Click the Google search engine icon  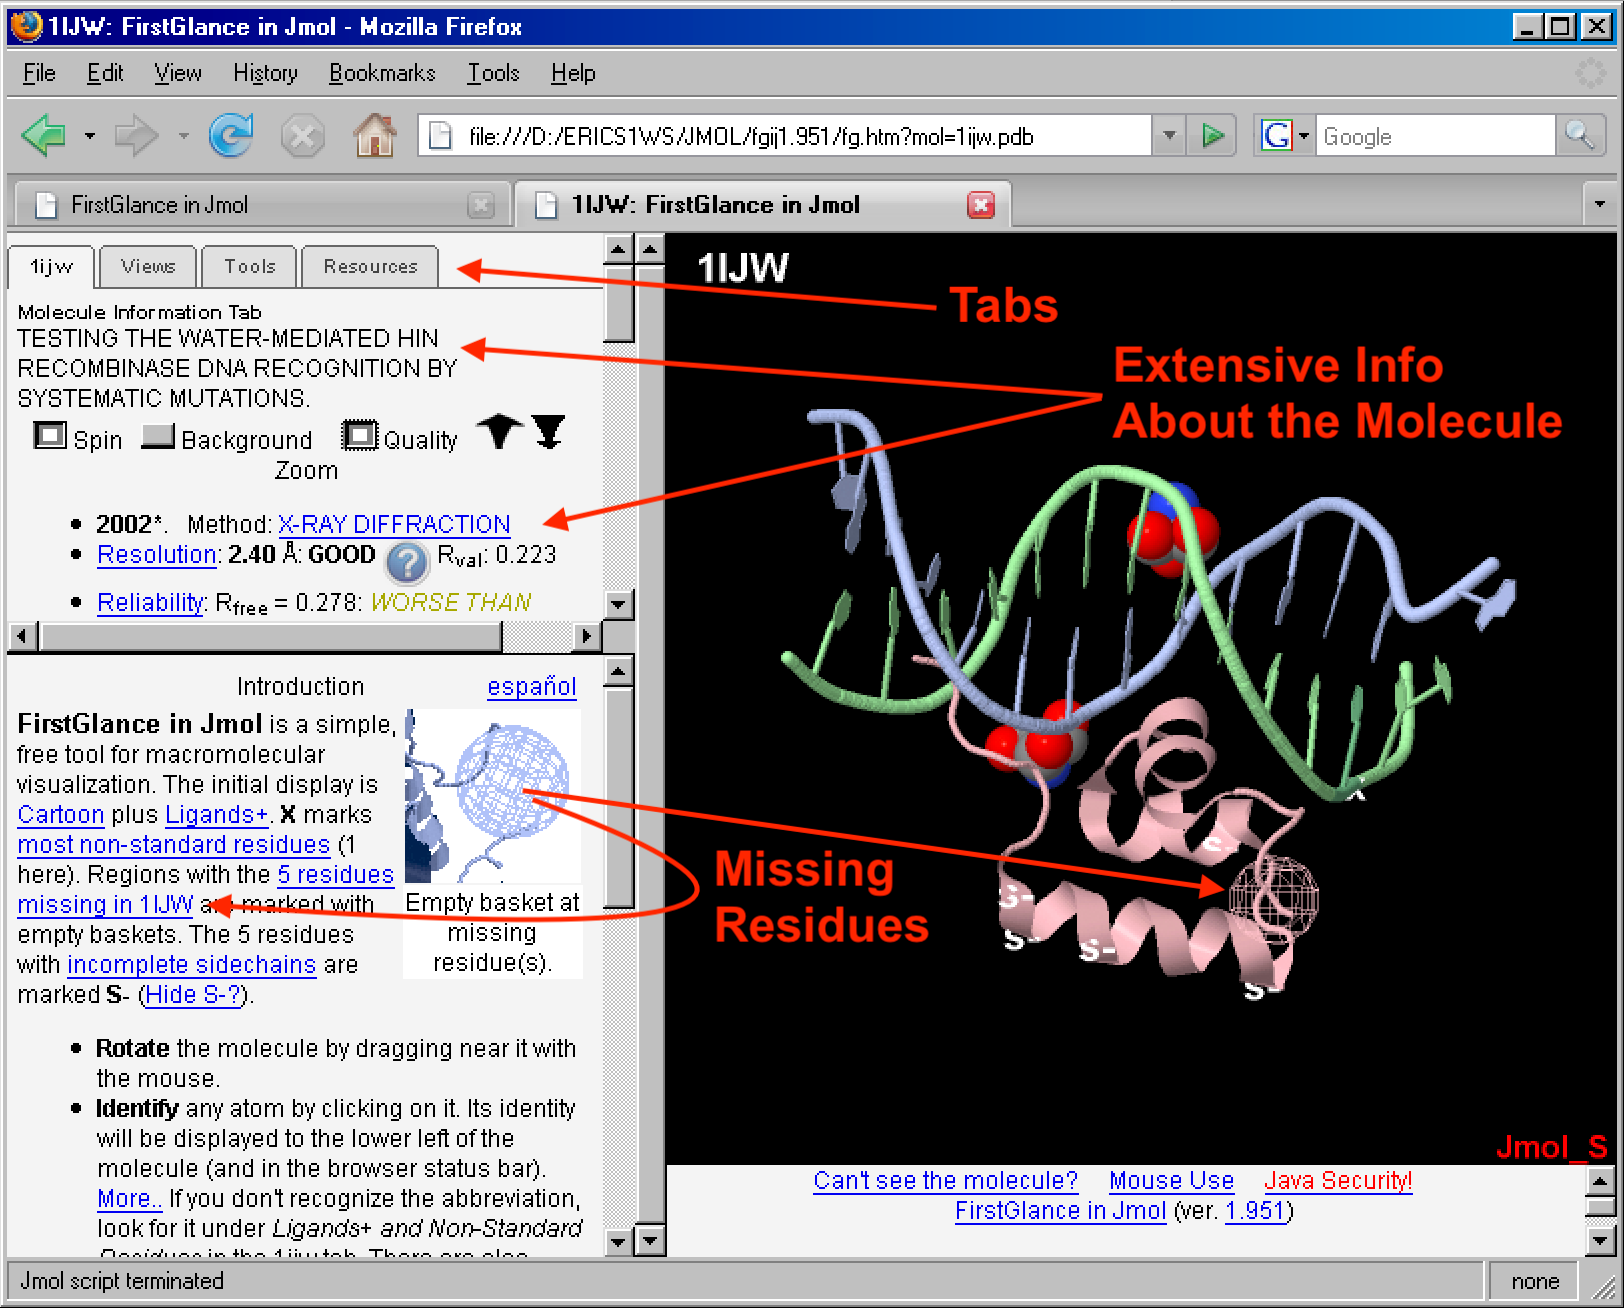(x=1277, y=135)
